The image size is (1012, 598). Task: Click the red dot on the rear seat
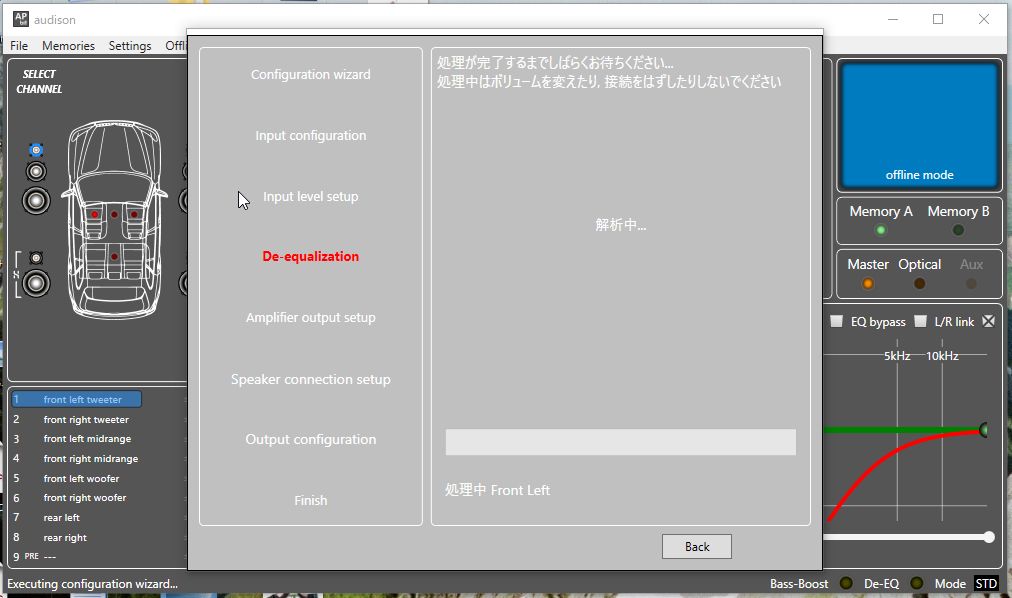(x=114, y=257)
